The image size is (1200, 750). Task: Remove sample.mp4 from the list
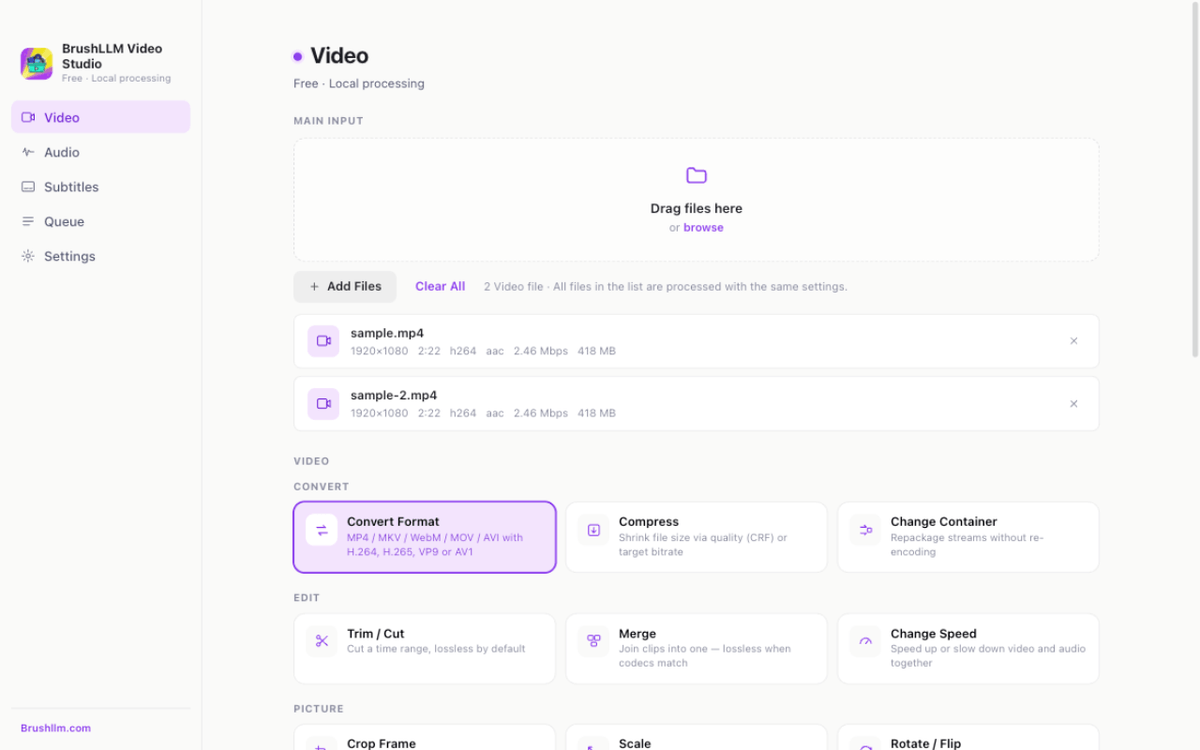point(1074,341)
